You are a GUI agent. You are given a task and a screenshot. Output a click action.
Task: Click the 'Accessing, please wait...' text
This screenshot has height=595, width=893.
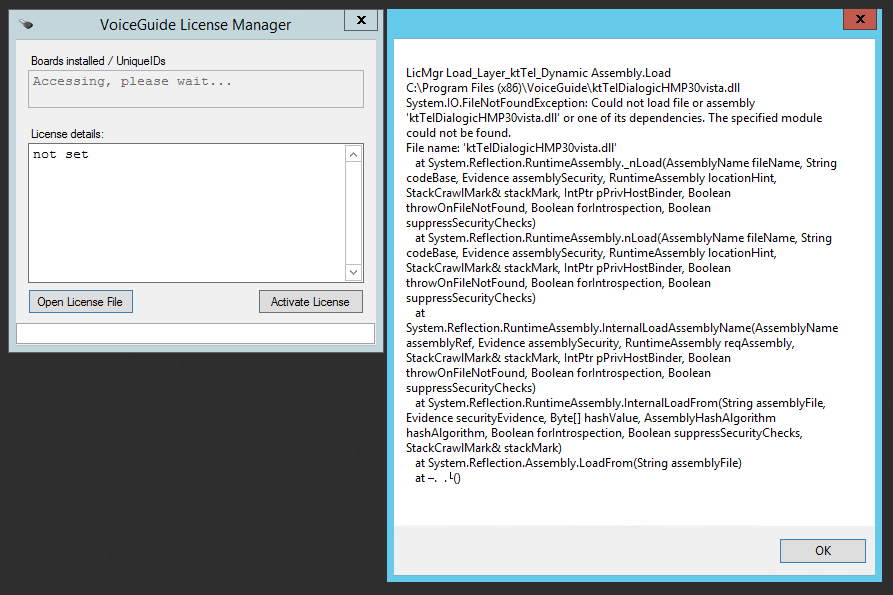tap(132, 81)
